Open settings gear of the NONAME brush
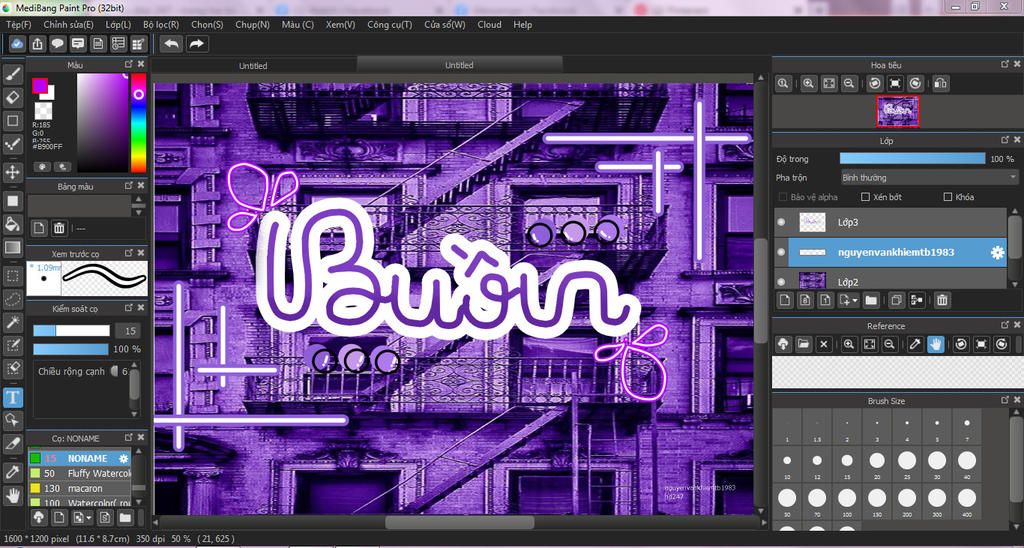The height and width of the screenshot is (548, 1024). pos(123,459)
